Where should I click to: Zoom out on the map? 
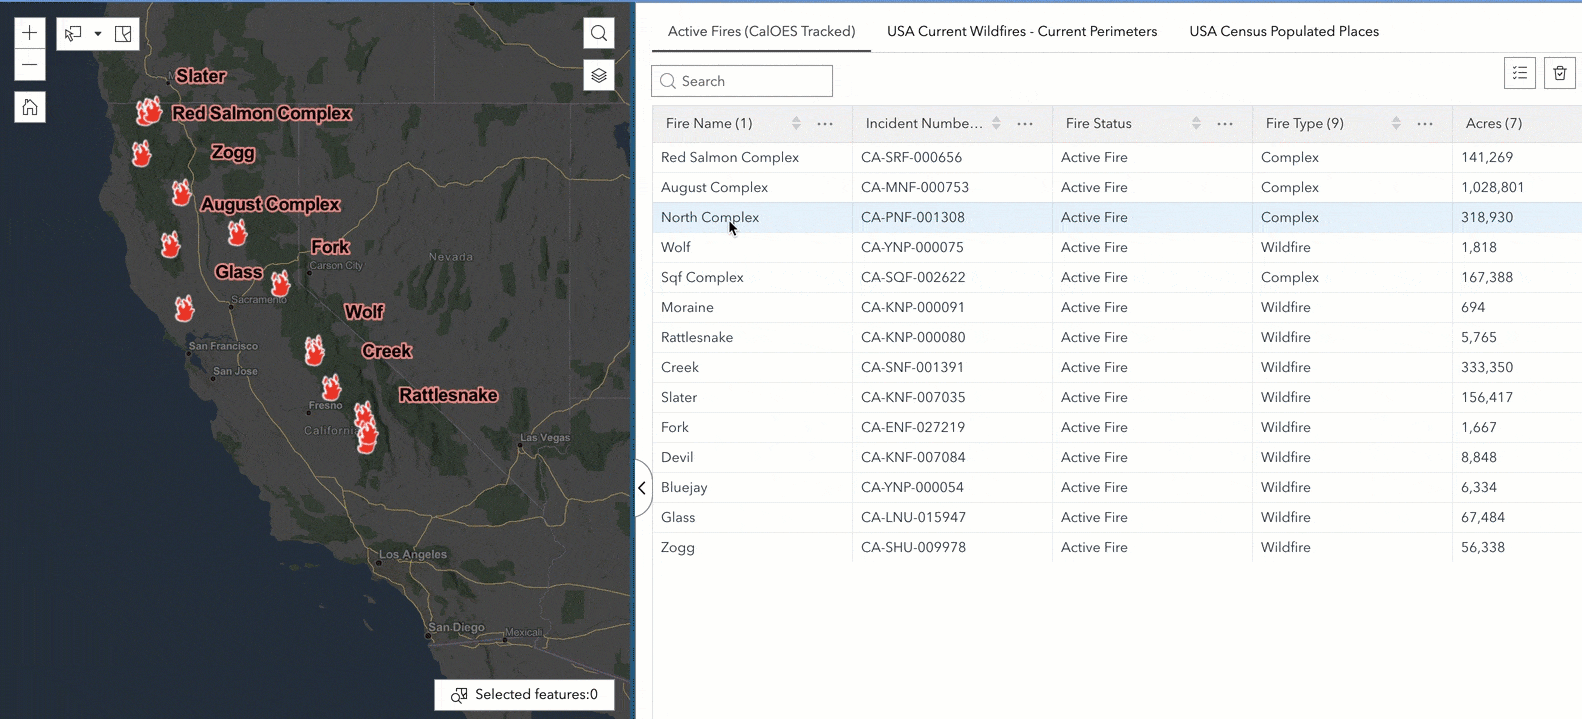click(30, 65)
